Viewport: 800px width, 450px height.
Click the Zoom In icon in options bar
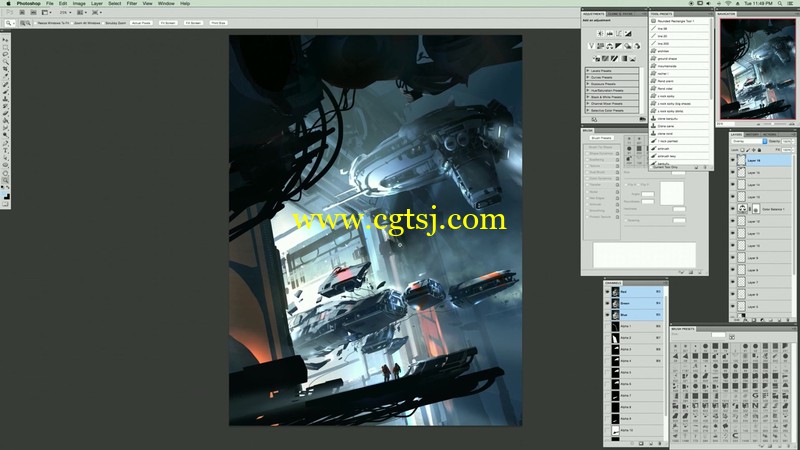click(x=23, y=23)
